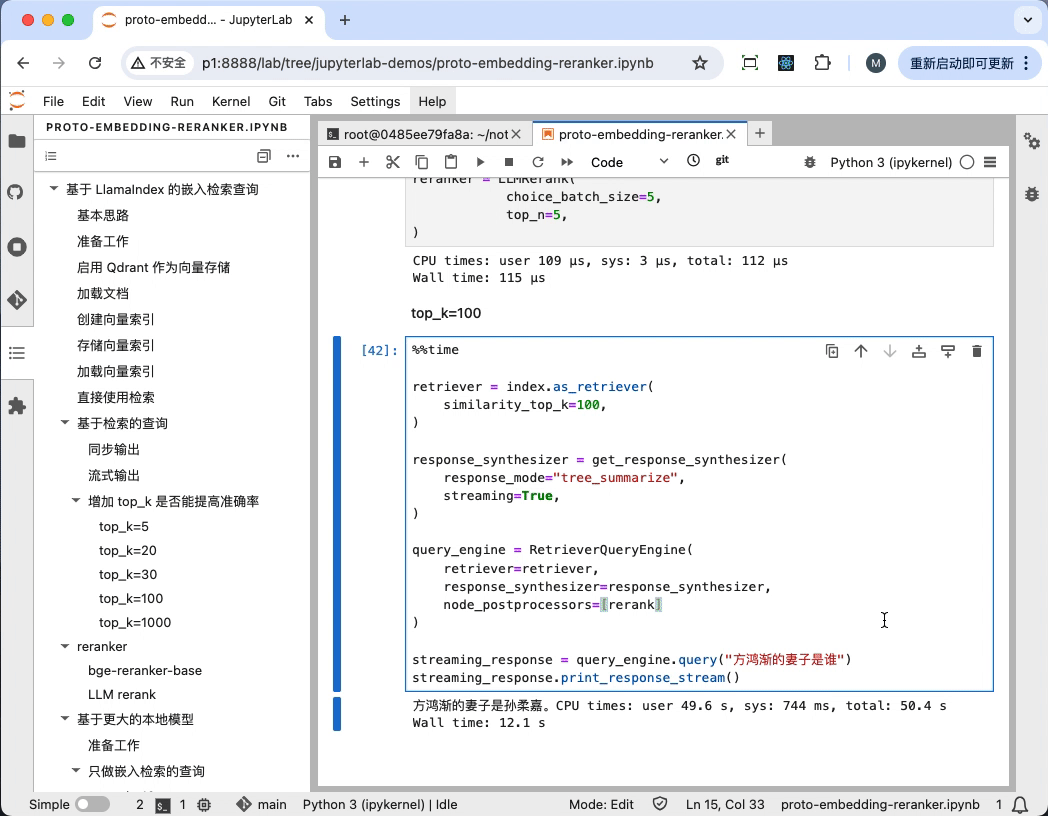Viewport: 1048px width, 816px height.
Task: Show the Table of Contents sidebar
Action: 17,352
